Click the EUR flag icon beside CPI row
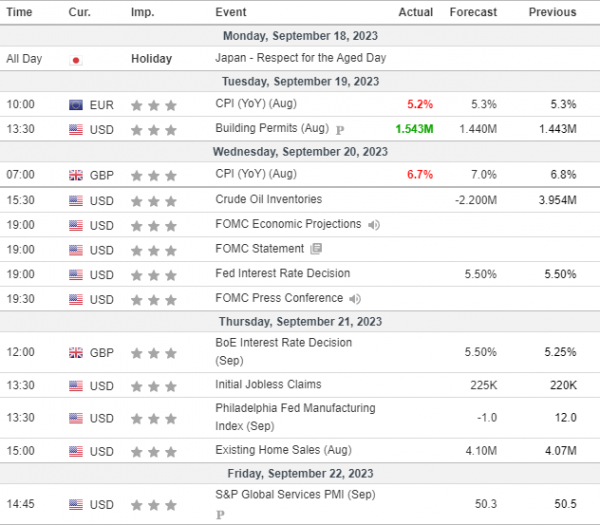Viewport: 600px width, 525px height. click(76, 104)
